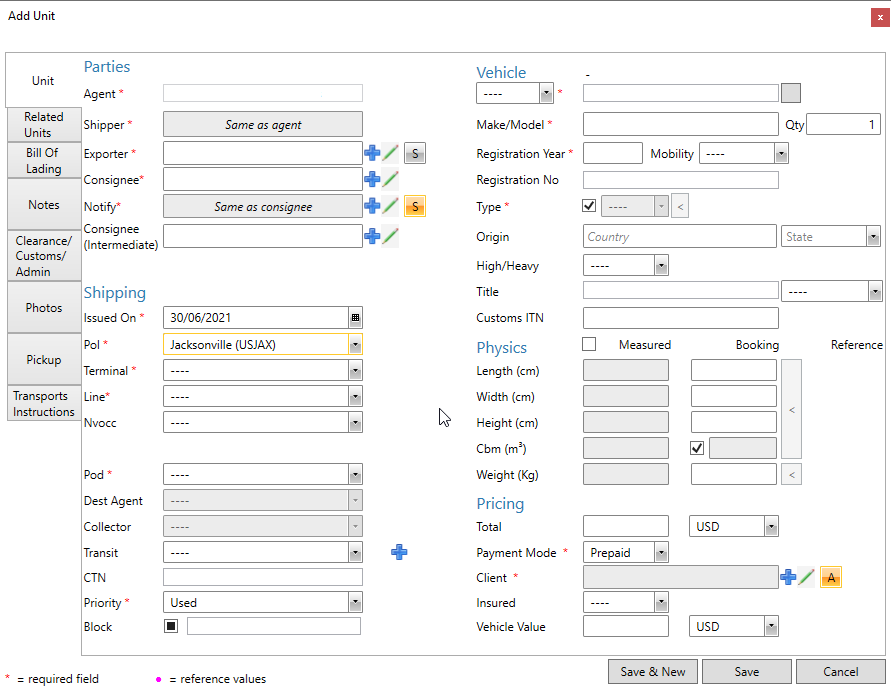Click the Shipper field showing Same as agent
This screenshot has height=691, width=891.
[x=262, y=124]
